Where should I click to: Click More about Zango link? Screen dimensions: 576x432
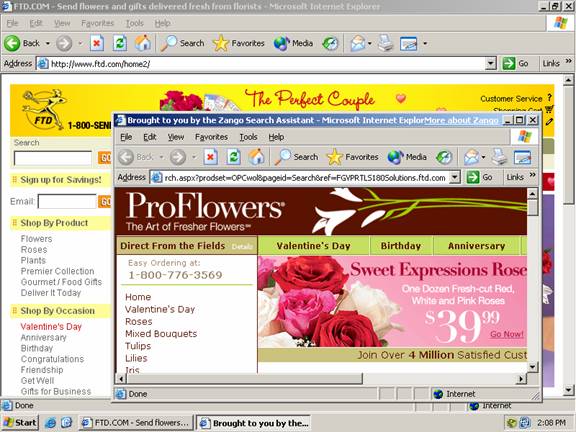(461, 120)
